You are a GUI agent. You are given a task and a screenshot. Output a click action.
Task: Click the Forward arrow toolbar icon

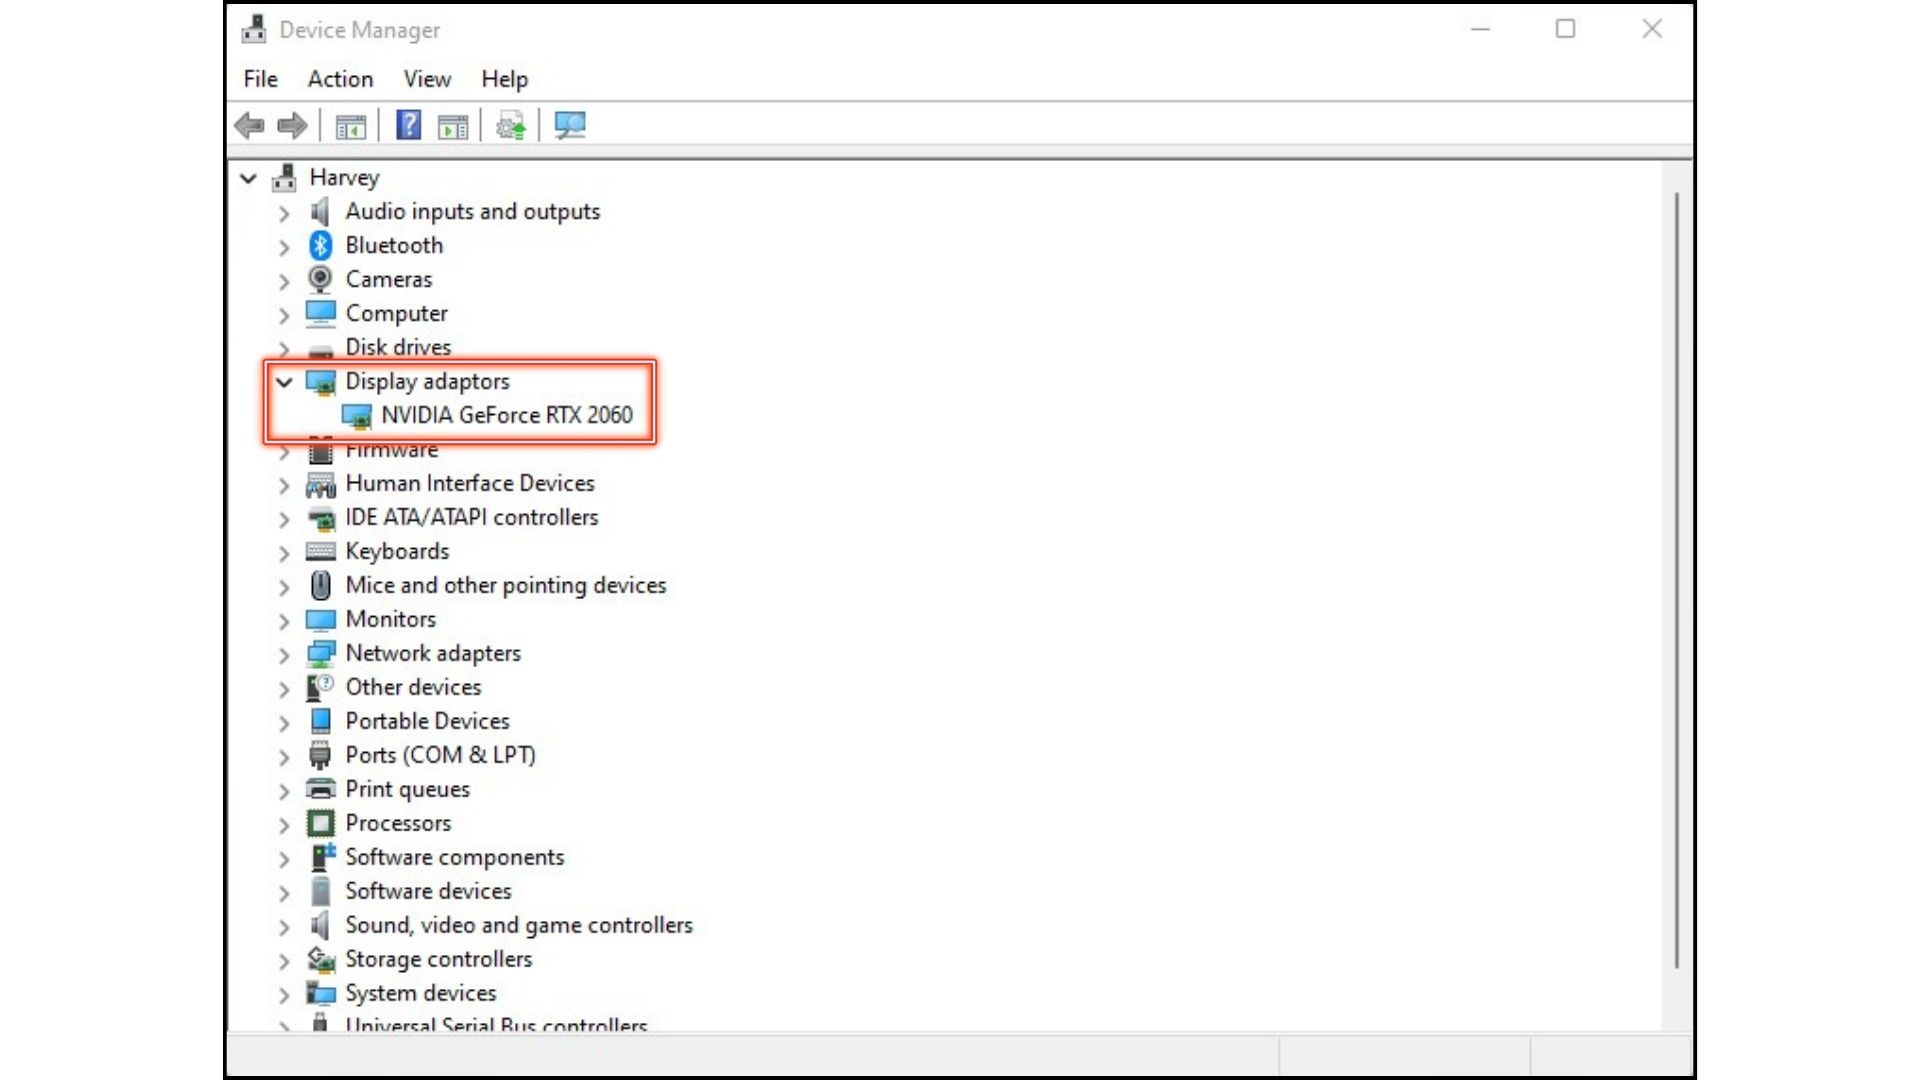tap(292, 126)
